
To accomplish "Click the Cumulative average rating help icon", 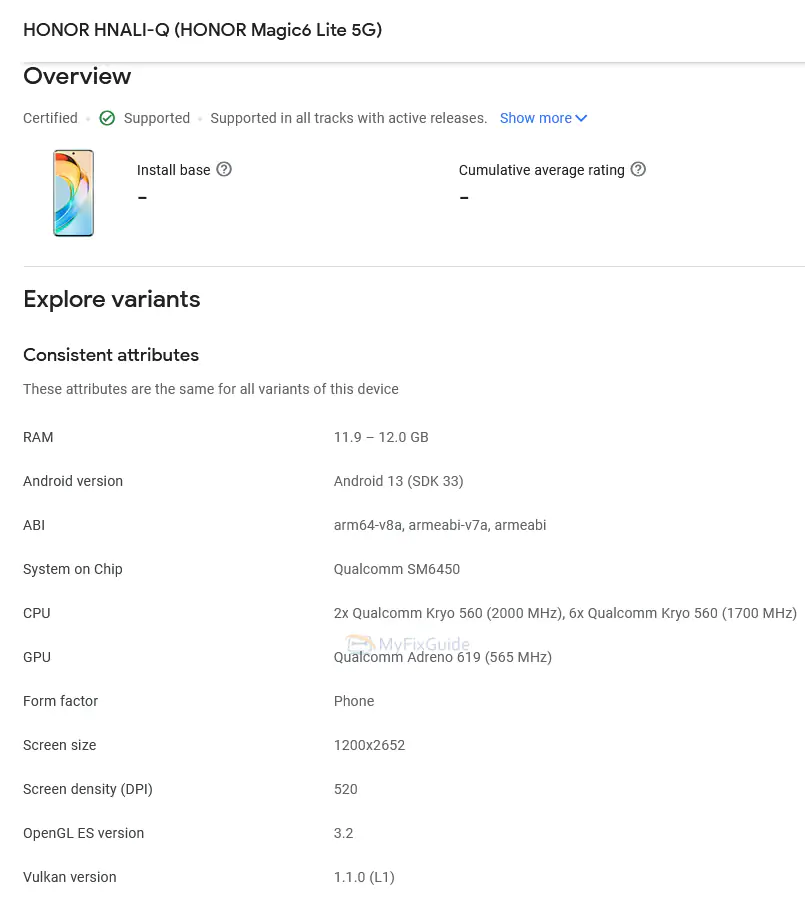I will (639, 169).
